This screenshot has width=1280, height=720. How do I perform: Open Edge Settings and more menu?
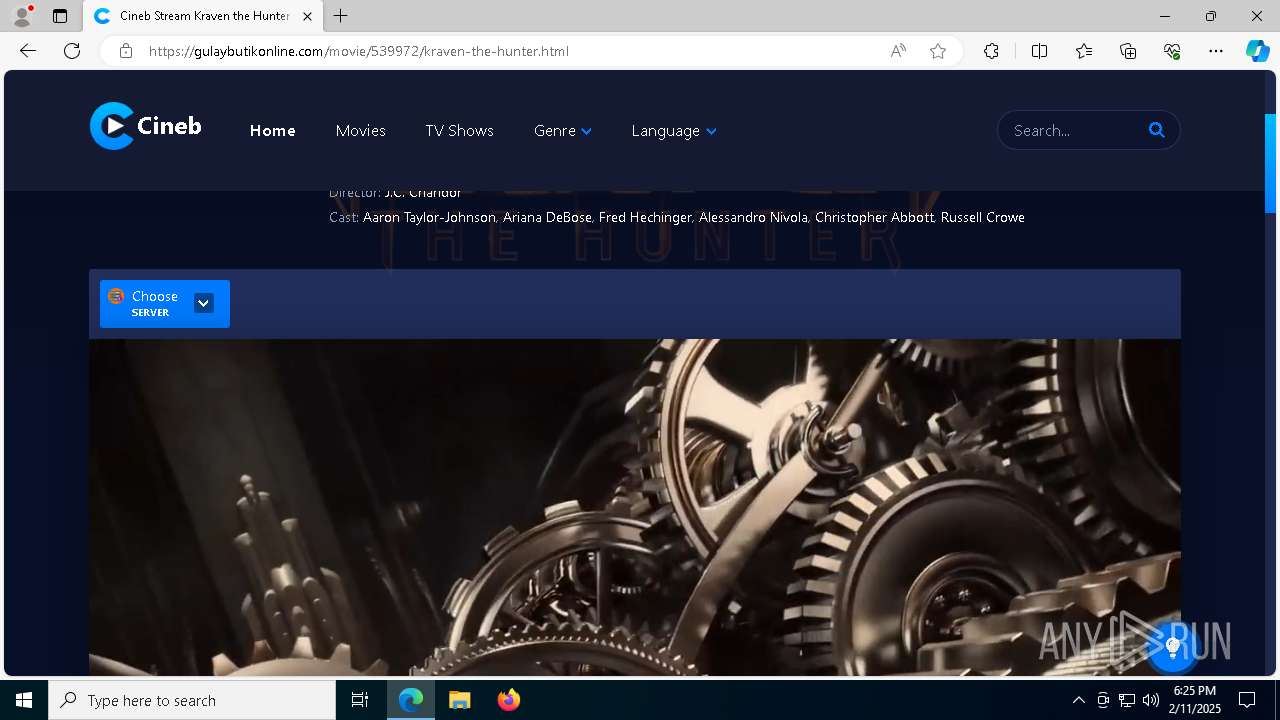(1216, 51)
